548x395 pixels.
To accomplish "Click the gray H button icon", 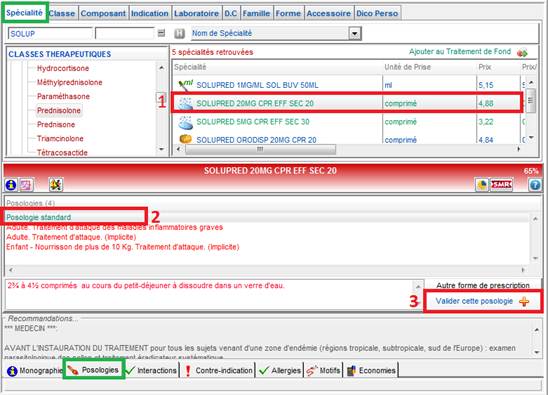I will (x=179, y=34).
